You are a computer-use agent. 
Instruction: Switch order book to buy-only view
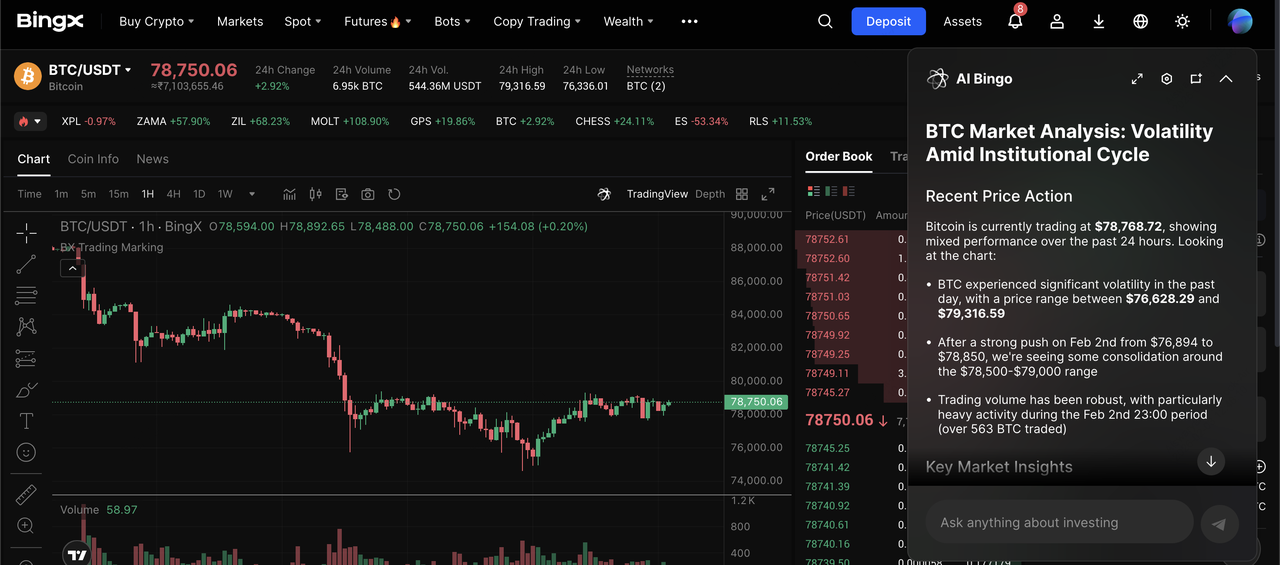(830, 191)
